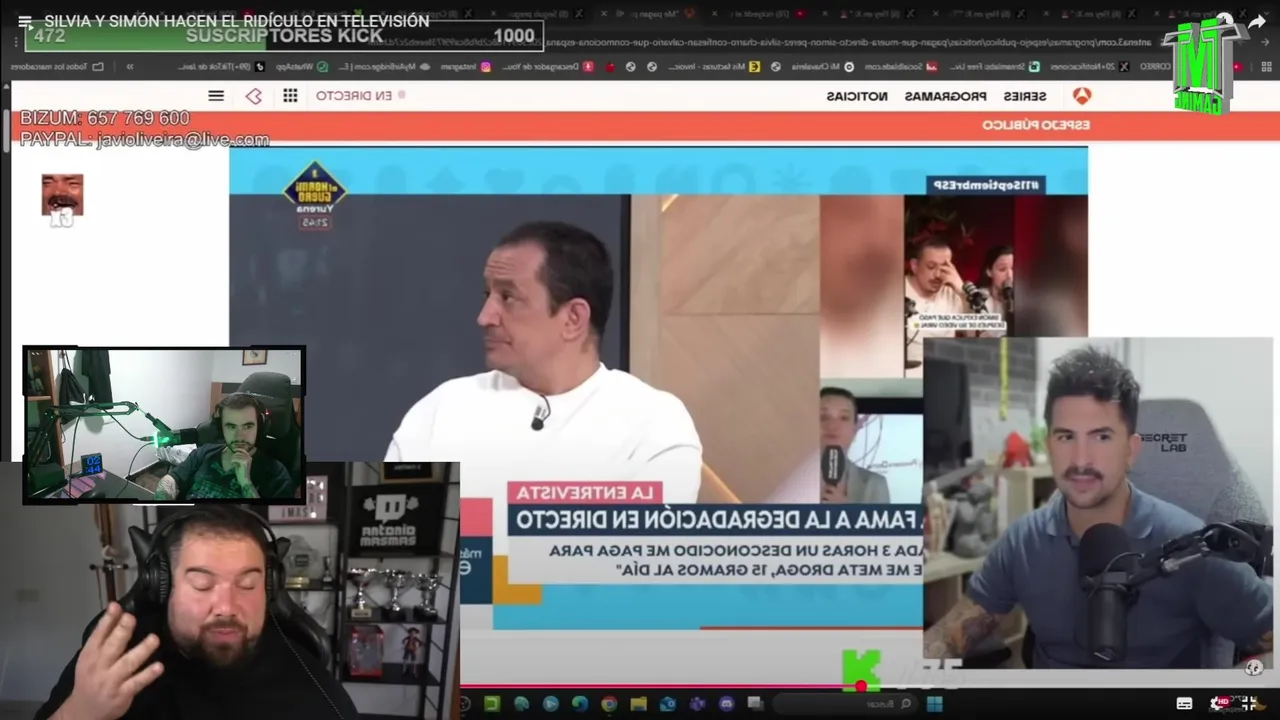Expand the bookmarks overflow chevron
This screenshot has width=1280, height=720.
130,66
